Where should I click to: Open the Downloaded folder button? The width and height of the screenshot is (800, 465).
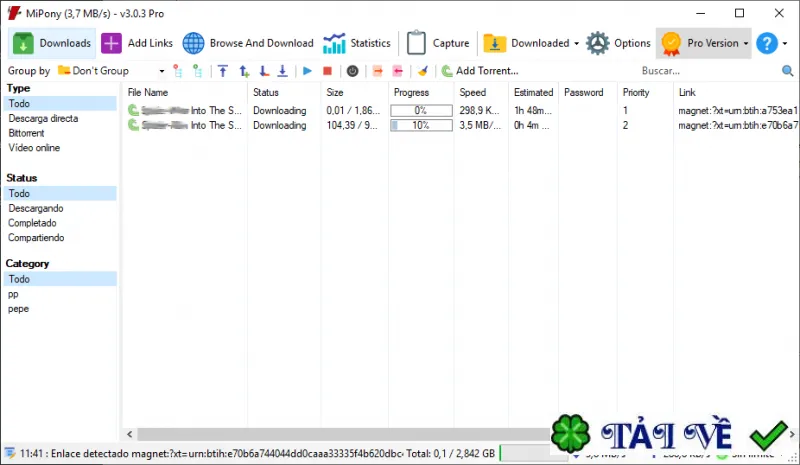(x=526, y=43)
